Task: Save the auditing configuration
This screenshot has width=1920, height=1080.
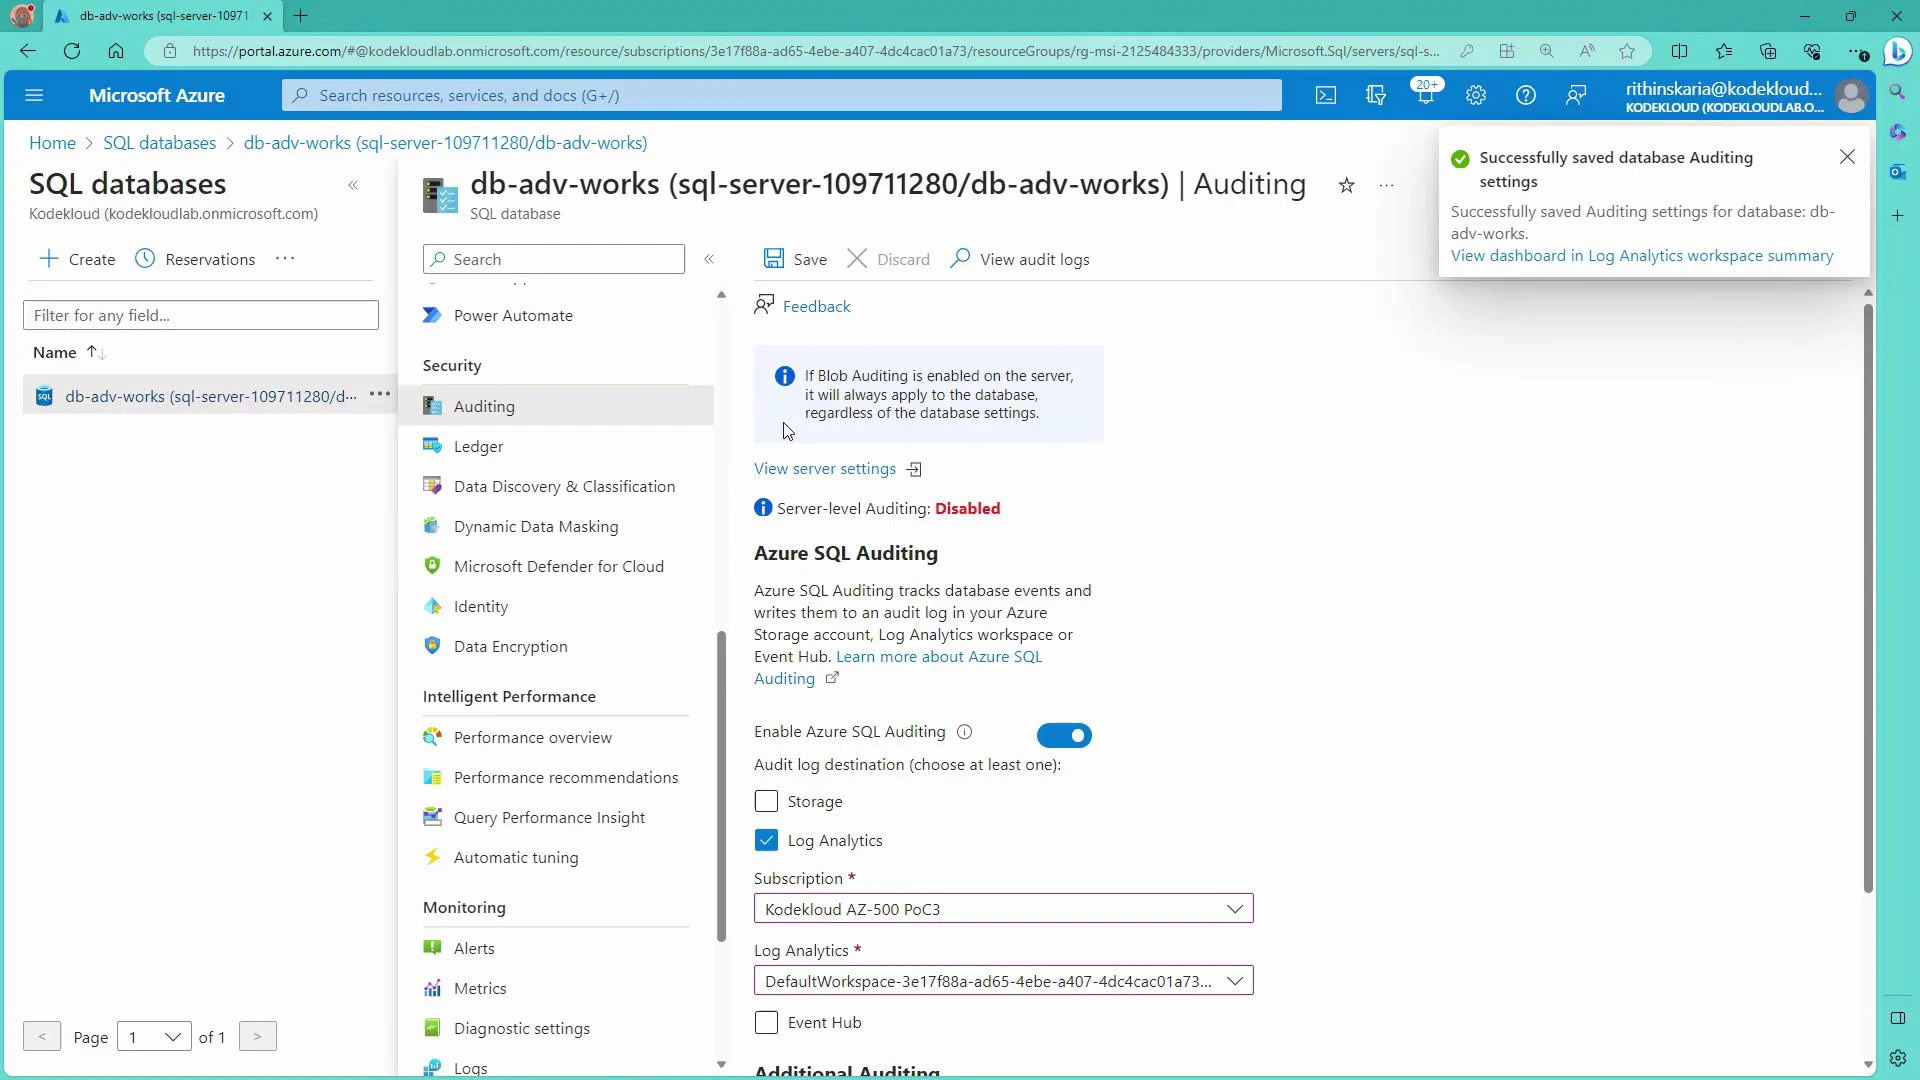Action: [795, 258]
